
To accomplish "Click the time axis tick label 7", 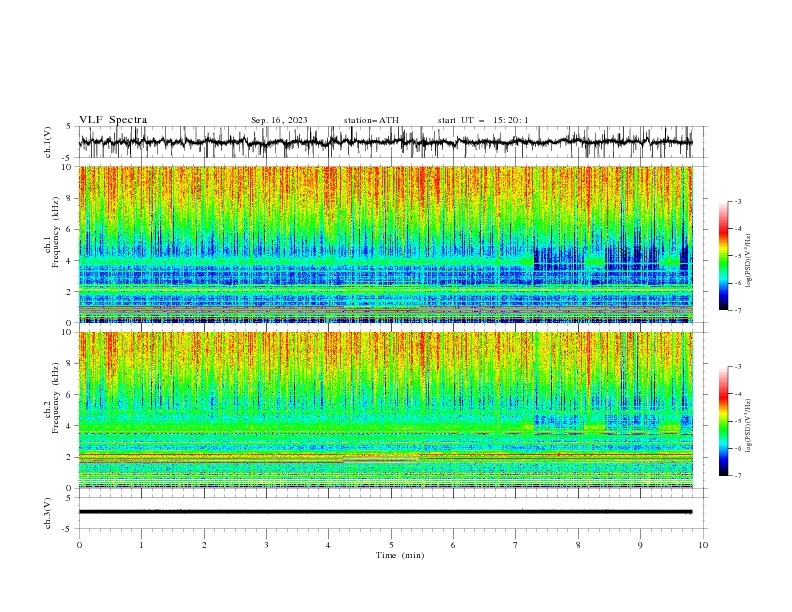I will [x=516, y=545].
